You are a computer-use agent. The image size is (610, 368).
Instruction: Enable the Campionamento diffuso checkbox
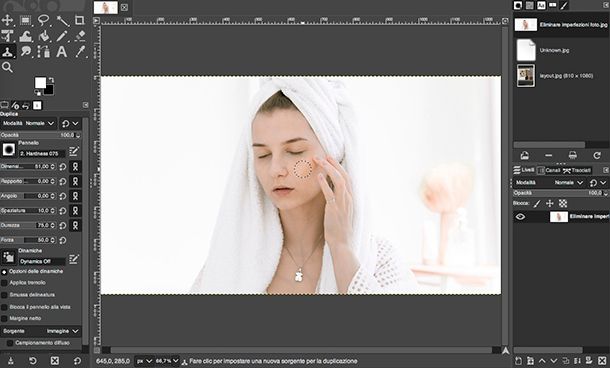10,343
